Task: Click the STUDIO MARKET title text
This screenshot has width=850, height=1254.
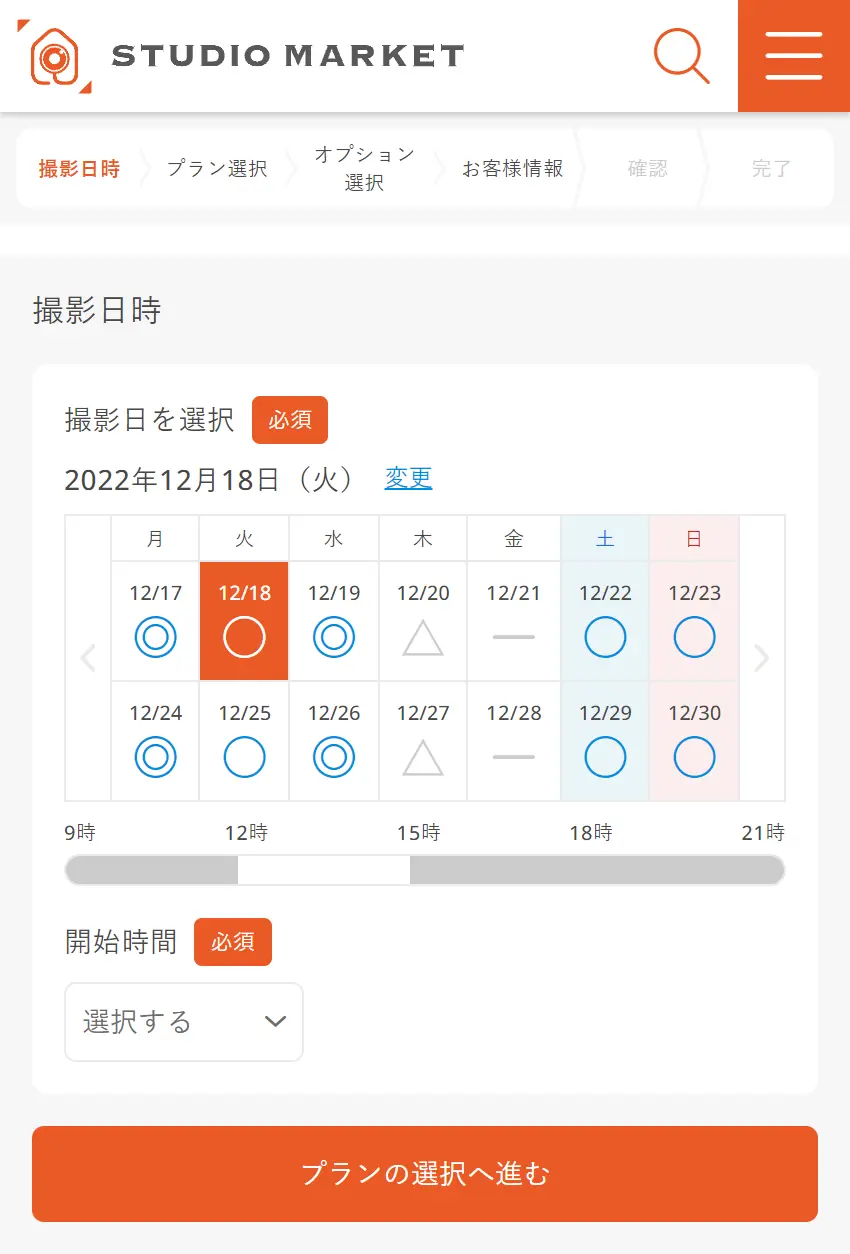Action: point(288,56)
